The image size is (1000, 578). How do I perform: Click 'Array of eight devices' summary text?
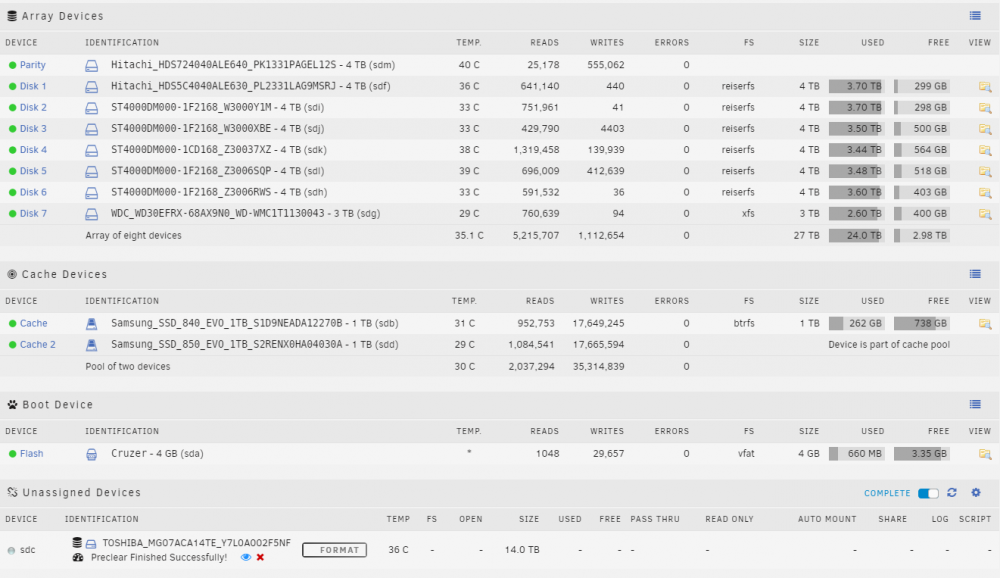click(x=133, y=235)
